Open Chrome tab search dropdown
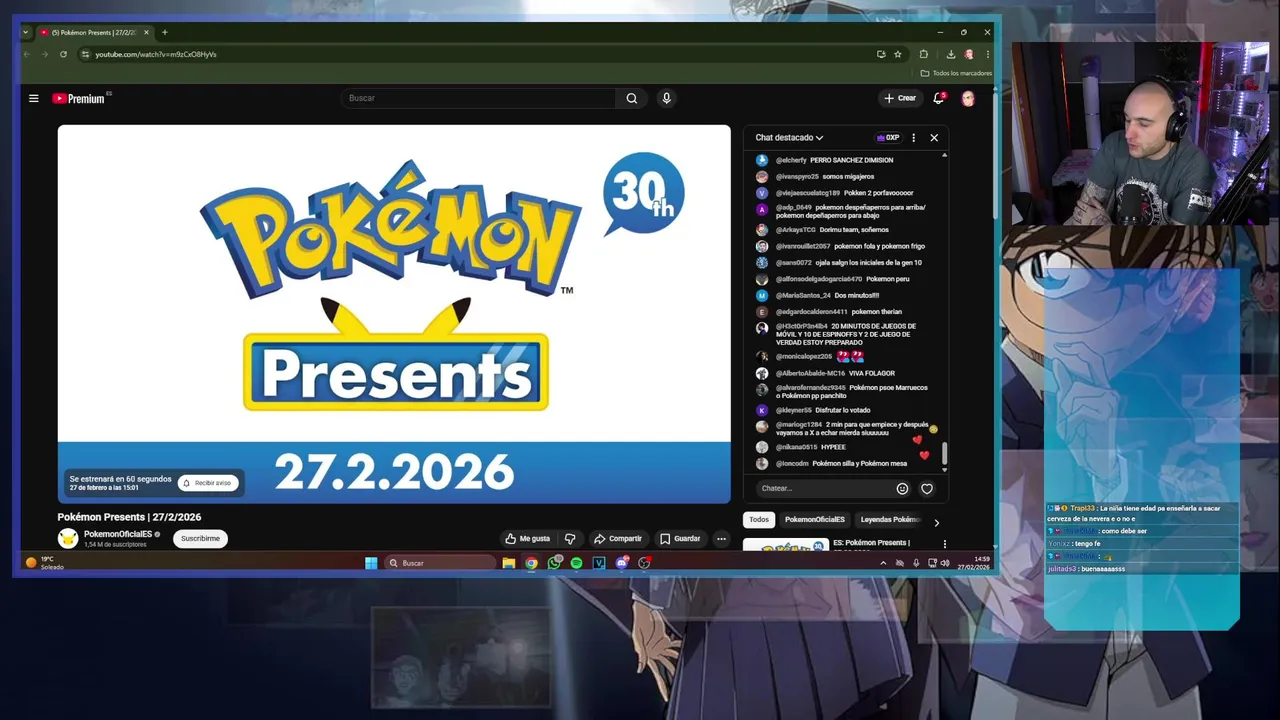The image size is (1280, 720). coord(26,32)
